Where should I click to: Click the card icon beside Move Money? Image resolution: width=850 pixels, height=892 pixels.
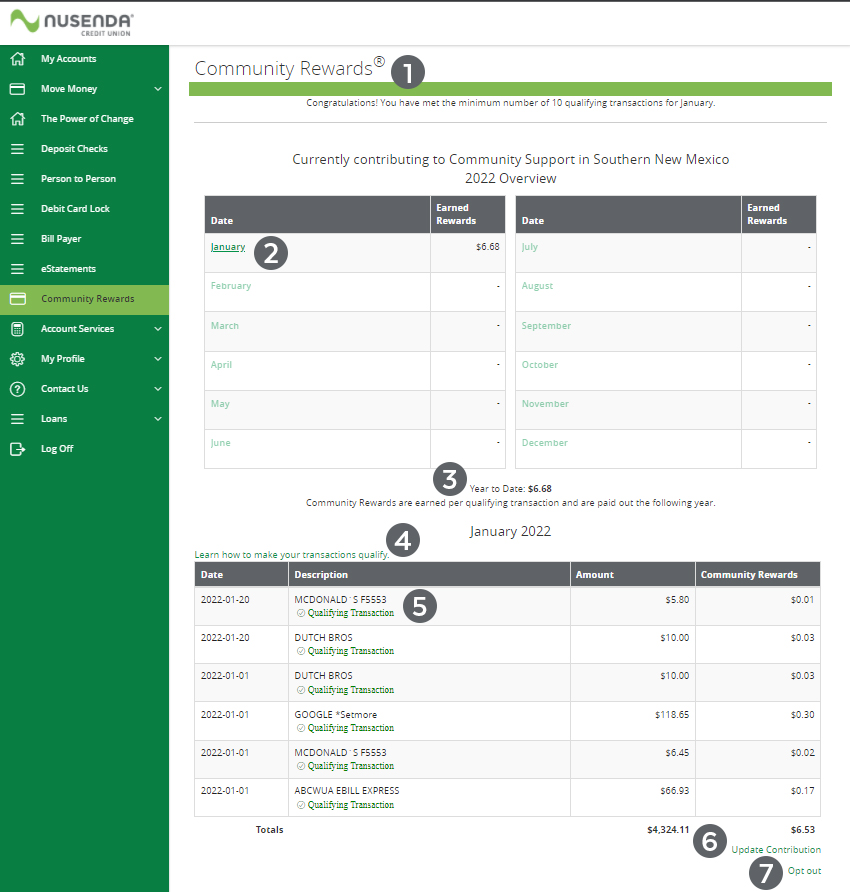pyautogui.click(x=18, y=89)
